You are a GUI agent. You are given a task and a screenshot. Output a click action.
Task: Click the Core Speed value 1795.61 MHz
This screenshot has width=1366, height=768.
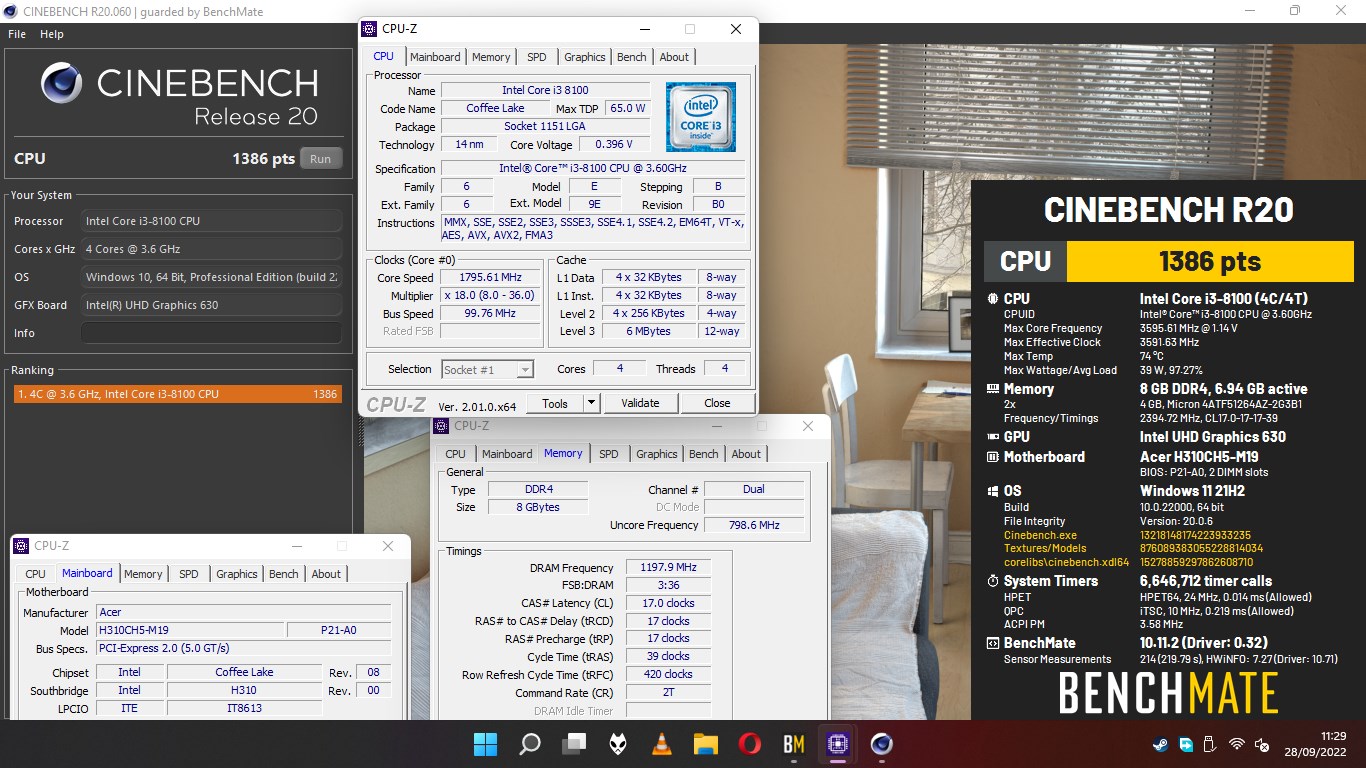[490, 278]
